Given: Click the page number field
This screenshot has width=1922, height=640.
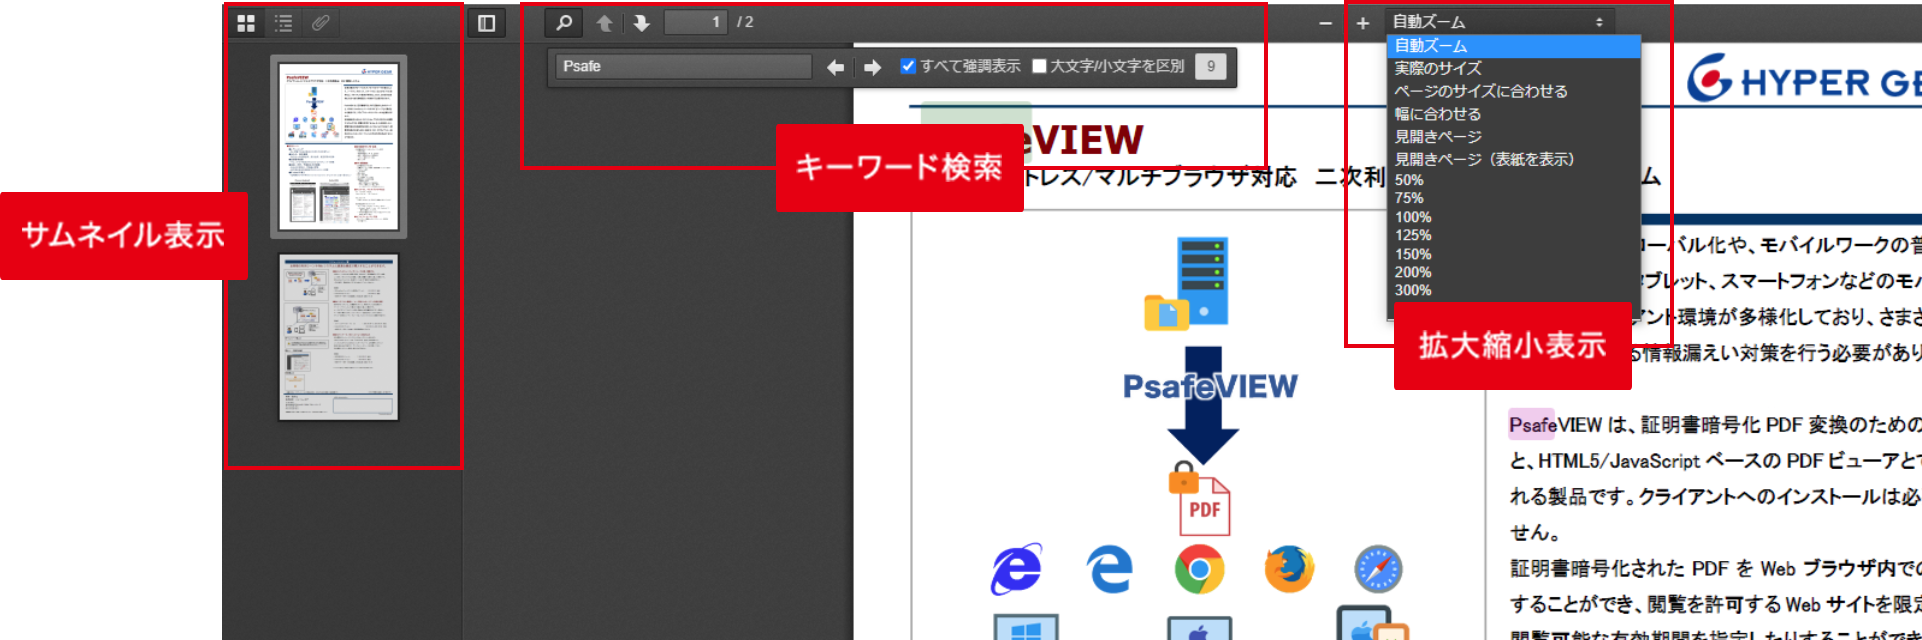Looking at the screenshot, I should 696,22.
